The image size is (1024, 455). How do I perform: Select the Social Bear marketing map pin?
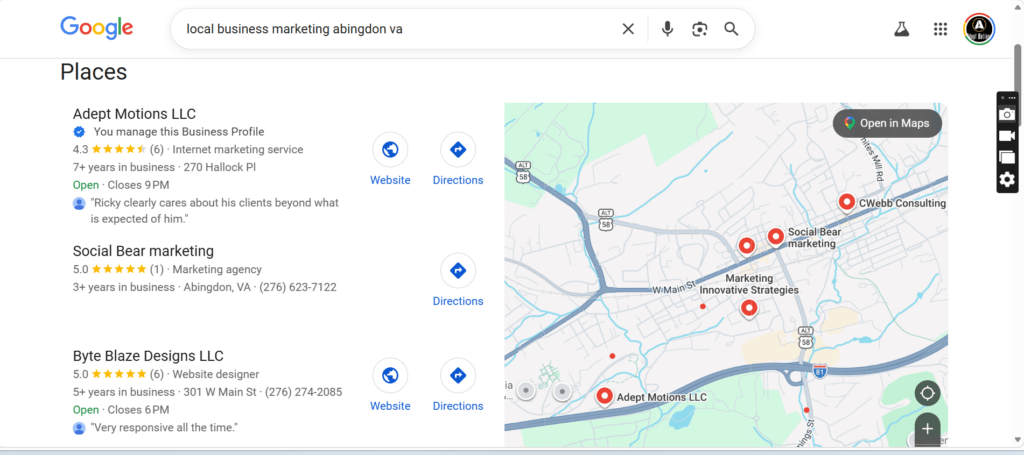775,237
